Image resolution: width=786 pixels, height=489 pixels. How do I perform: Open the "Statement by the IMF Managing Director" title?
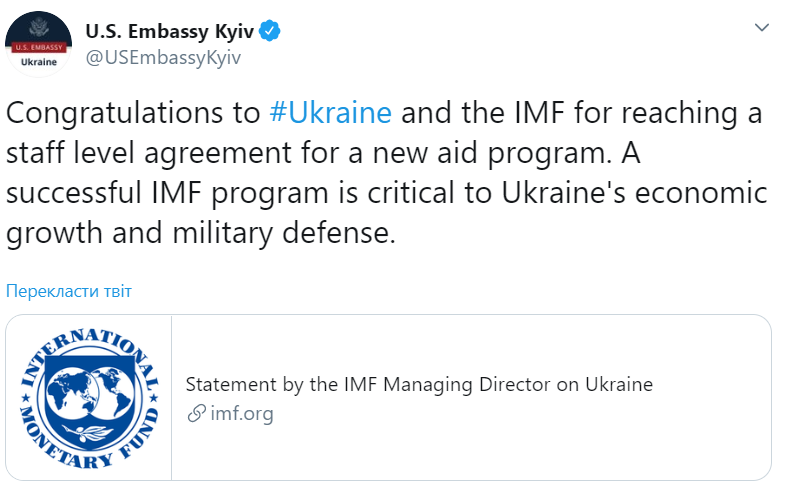[419, 384]
